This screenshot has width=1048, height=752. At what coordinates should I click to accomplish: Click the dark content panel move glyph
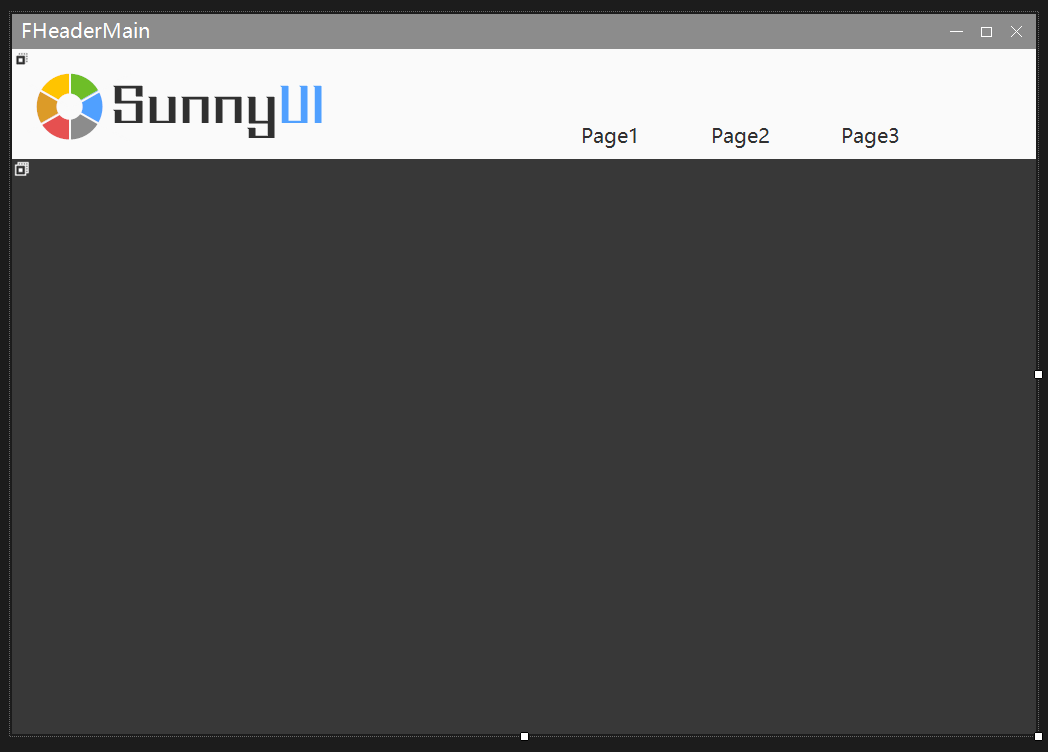click(21, 169)
